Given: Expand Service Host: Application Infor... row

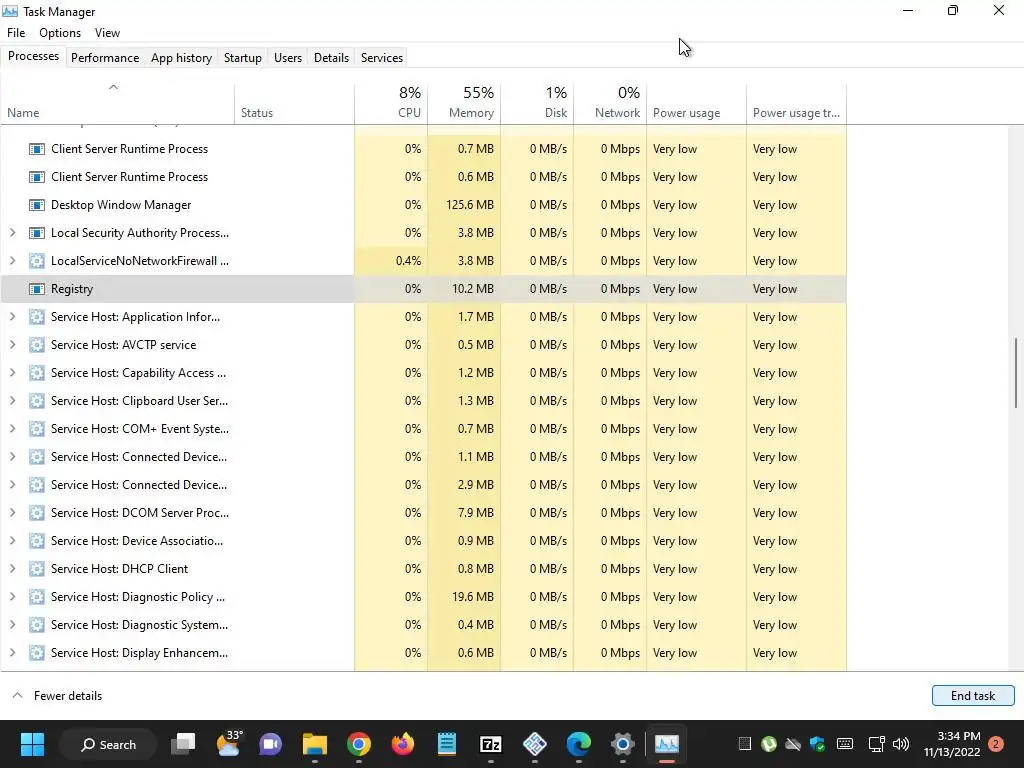Looking at the screenshot, I should [x=12, y=317].
